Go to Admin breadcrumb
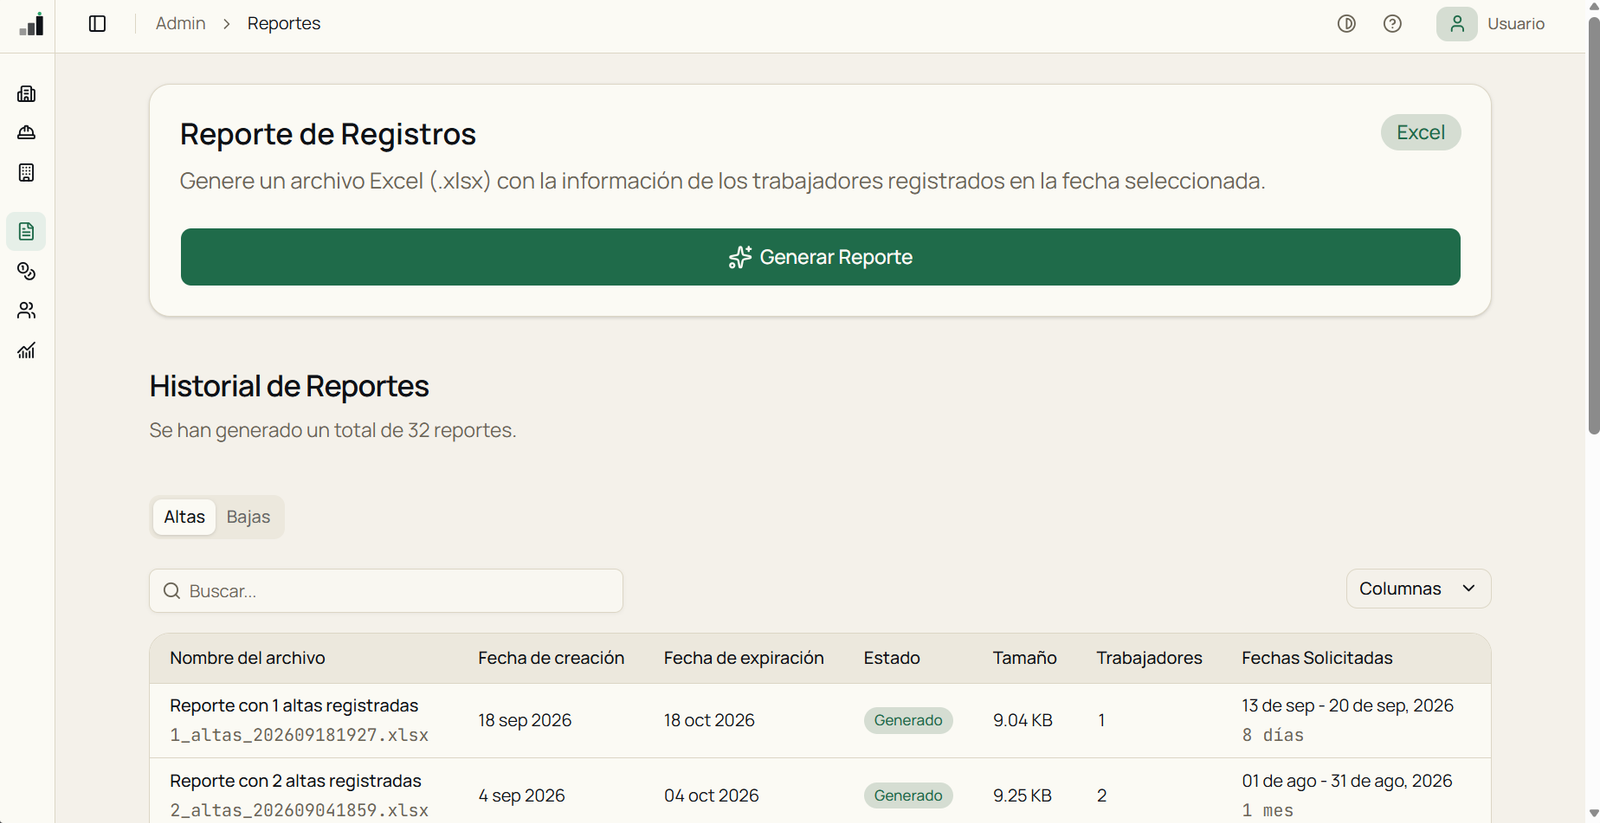This screenshot has height=823, width=1600. (181, 24)
